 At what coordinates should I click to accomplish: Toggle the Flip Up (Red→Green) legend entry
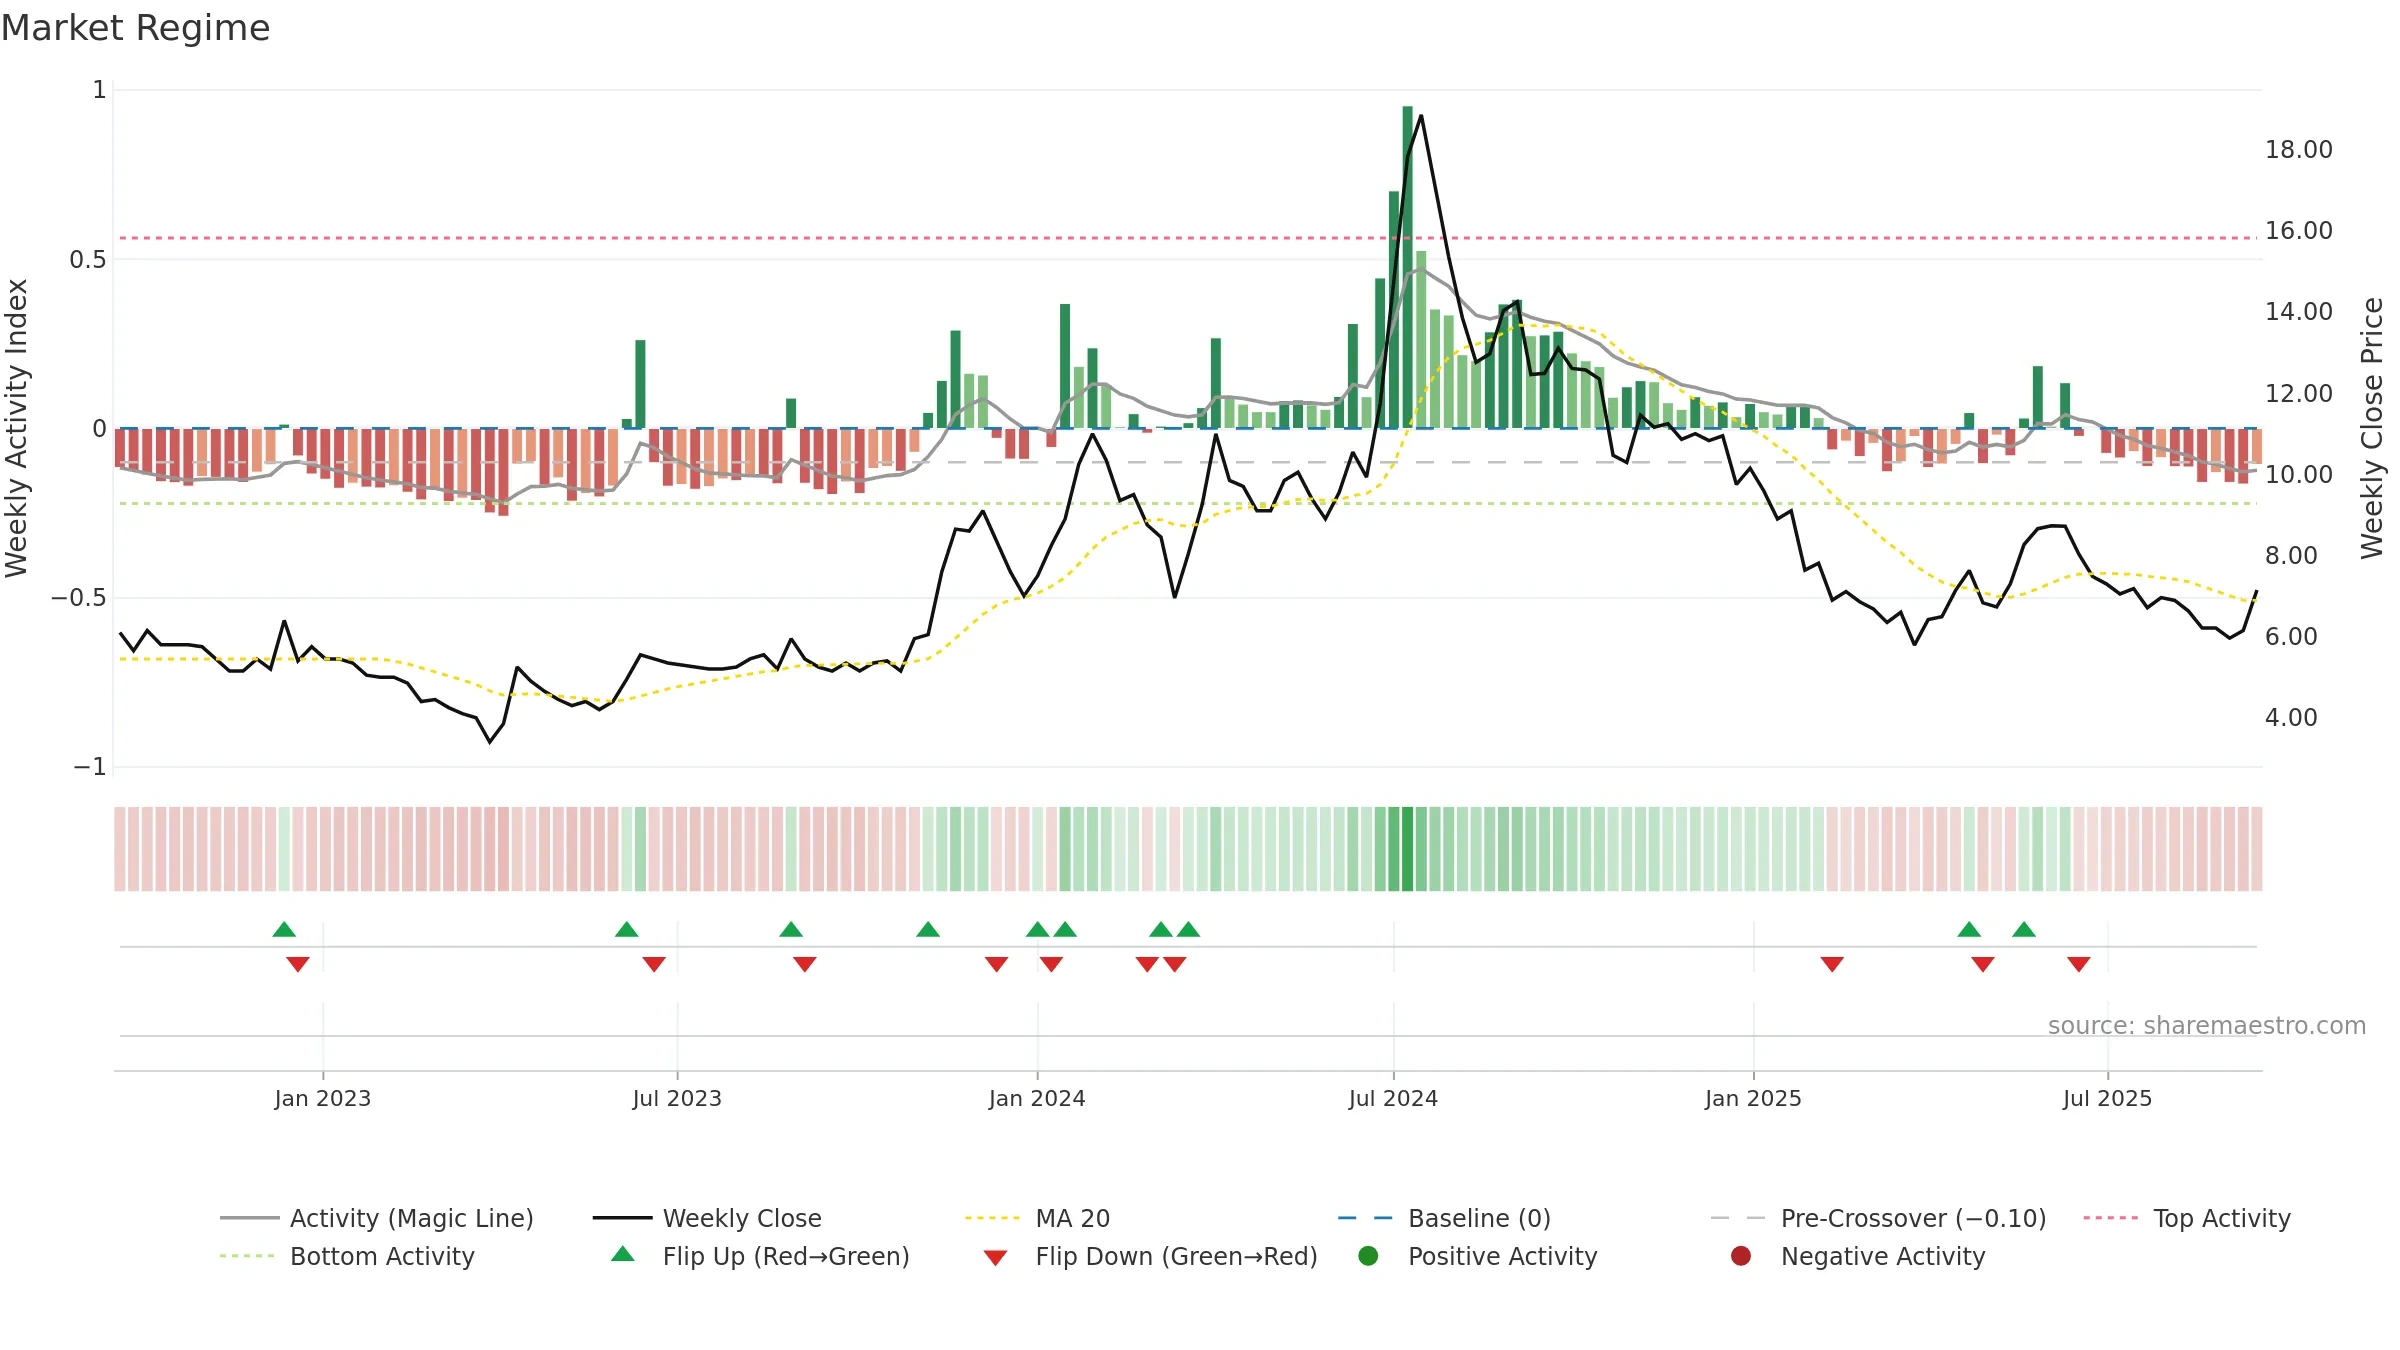(x=760, y=1256)
